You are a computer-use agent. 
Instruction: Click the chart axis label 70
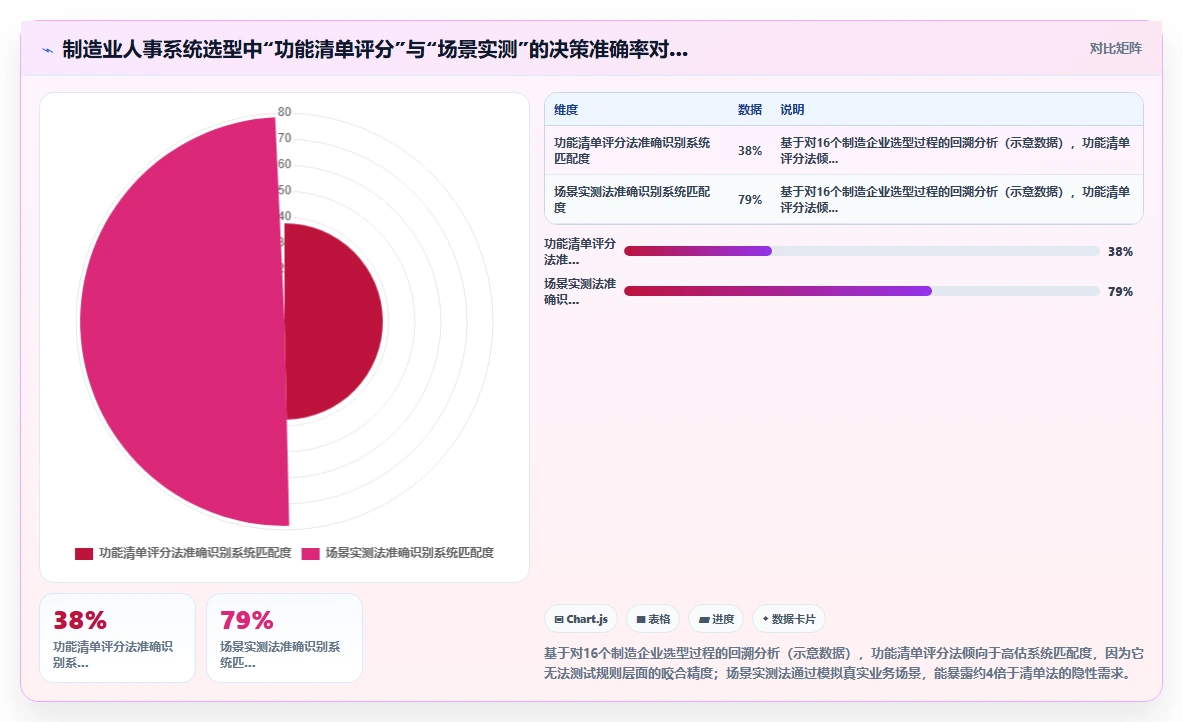tap(284, 137)
